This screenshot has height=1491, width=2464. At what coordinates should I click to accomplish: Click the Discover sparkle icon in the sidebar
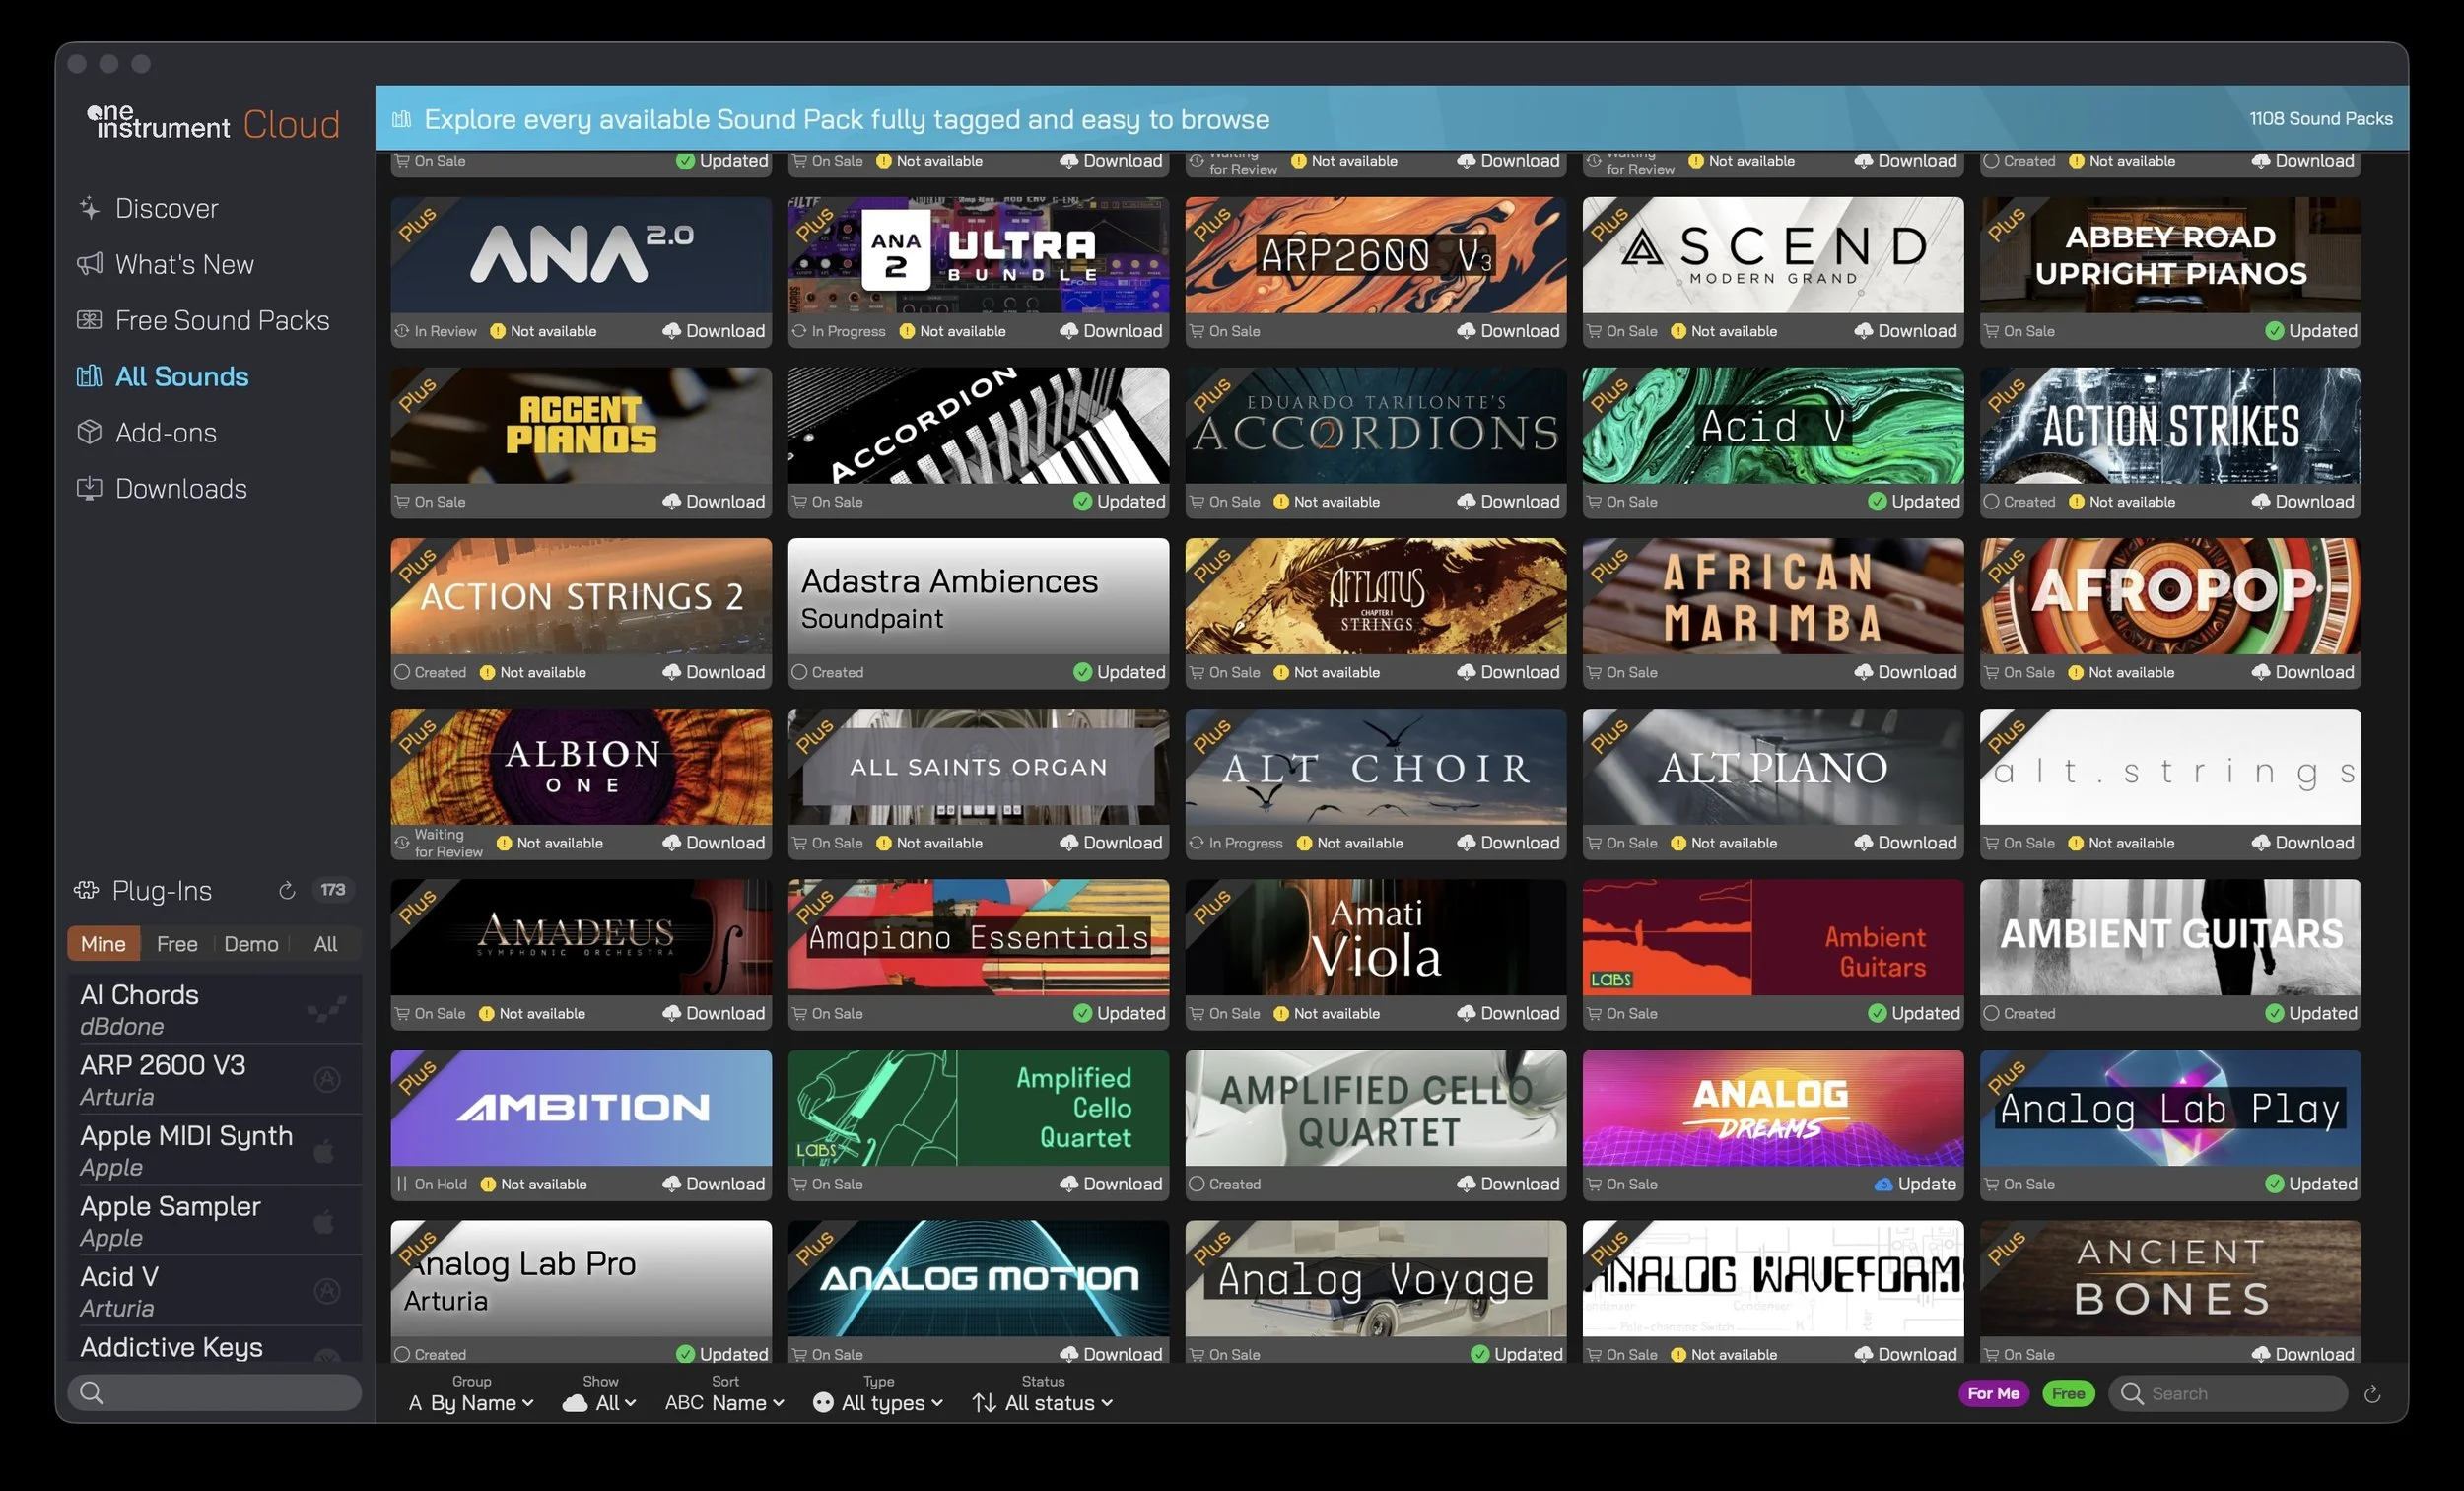tap(90, 208)
